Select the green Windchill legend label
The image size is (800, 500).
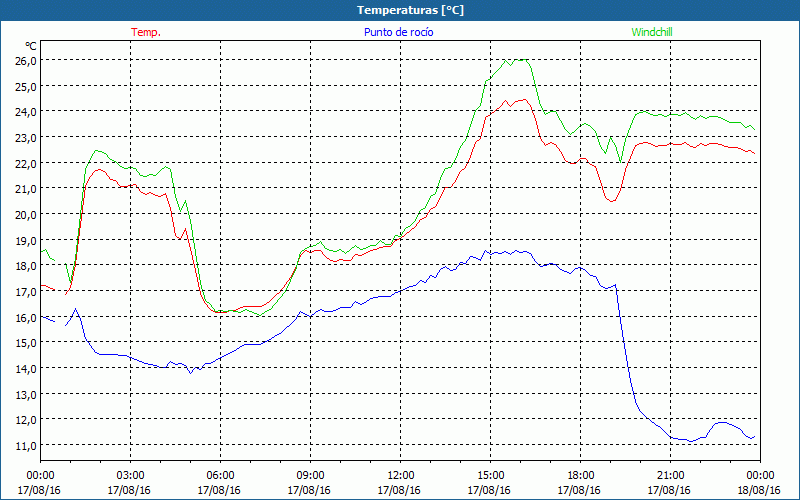[652, 32]
